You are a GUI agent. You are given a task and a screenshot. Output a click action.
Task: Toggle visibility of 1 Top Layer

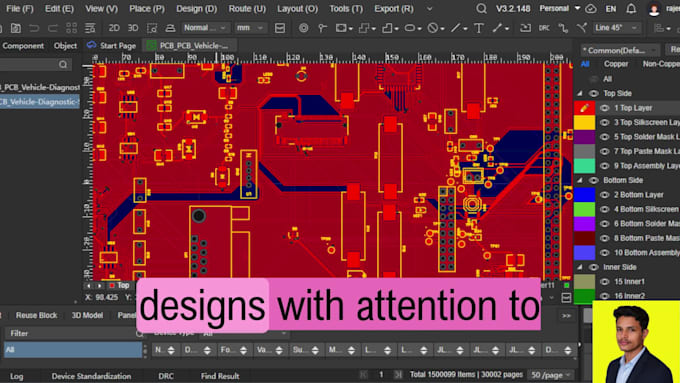pos(605,108)
